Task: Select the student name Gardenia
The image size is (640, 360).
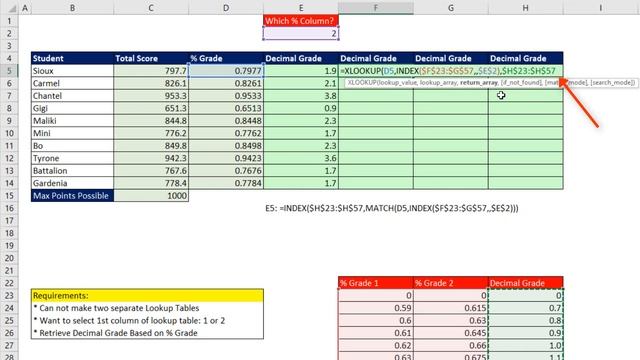Action: point(72,183)
